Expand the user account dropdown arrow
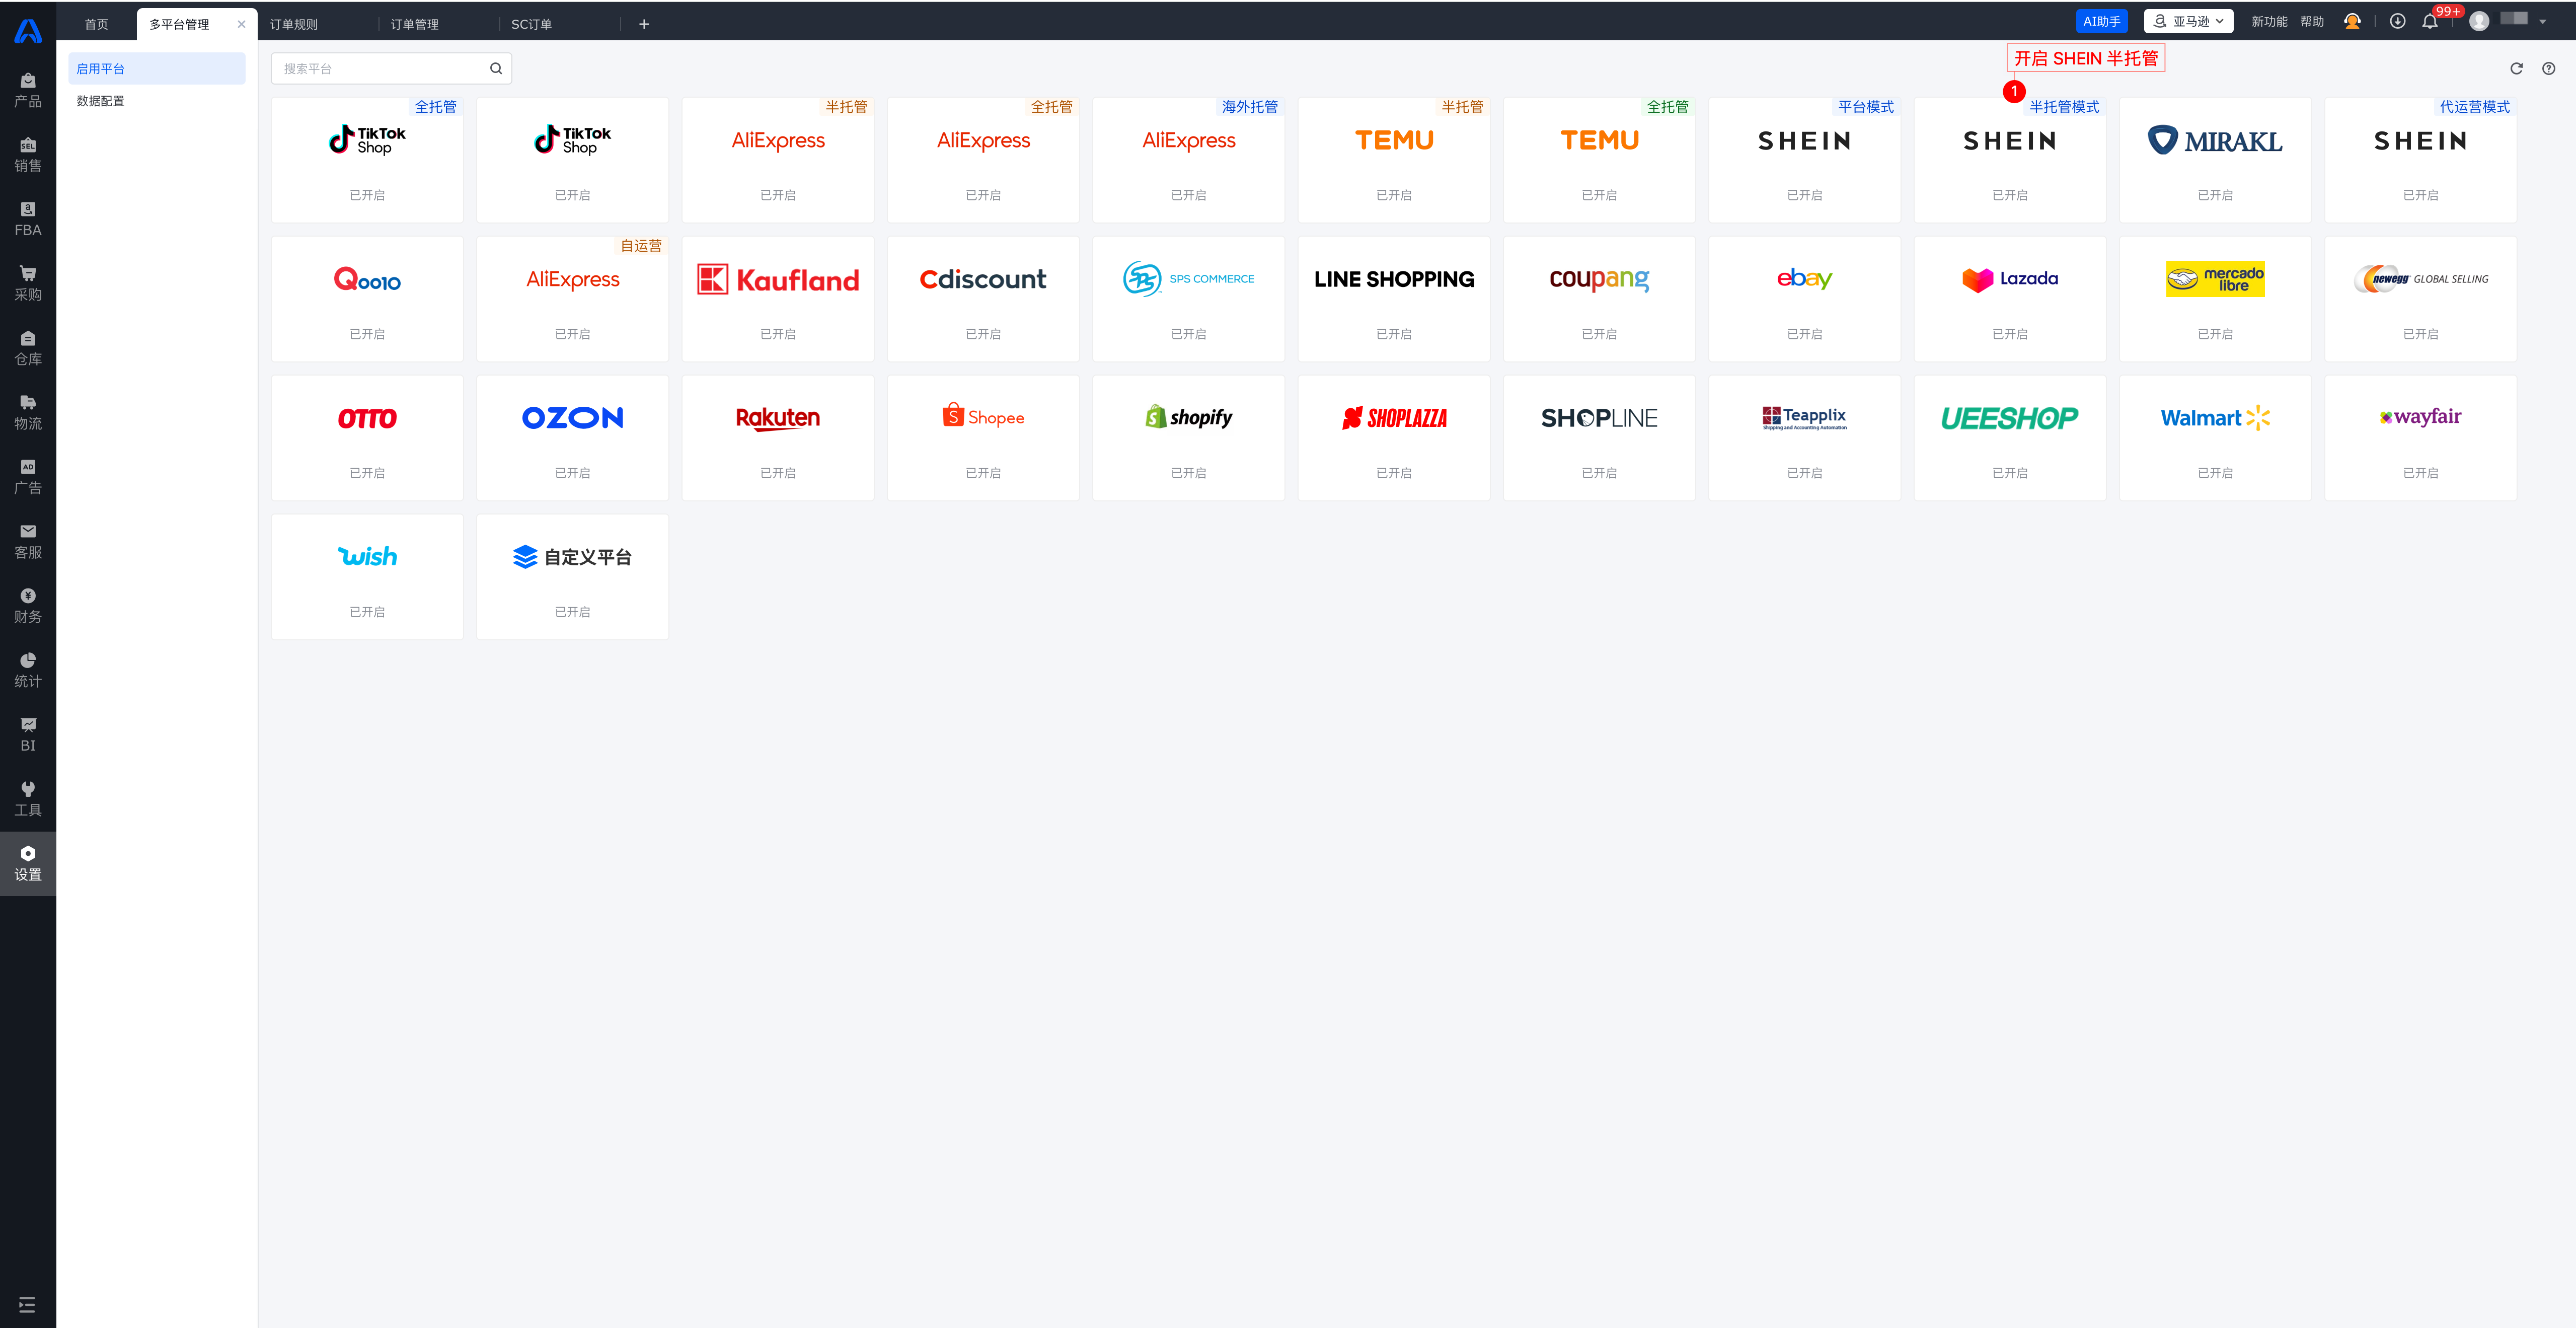This screenshot has width=2576, height=1328. coord(2542,21)
